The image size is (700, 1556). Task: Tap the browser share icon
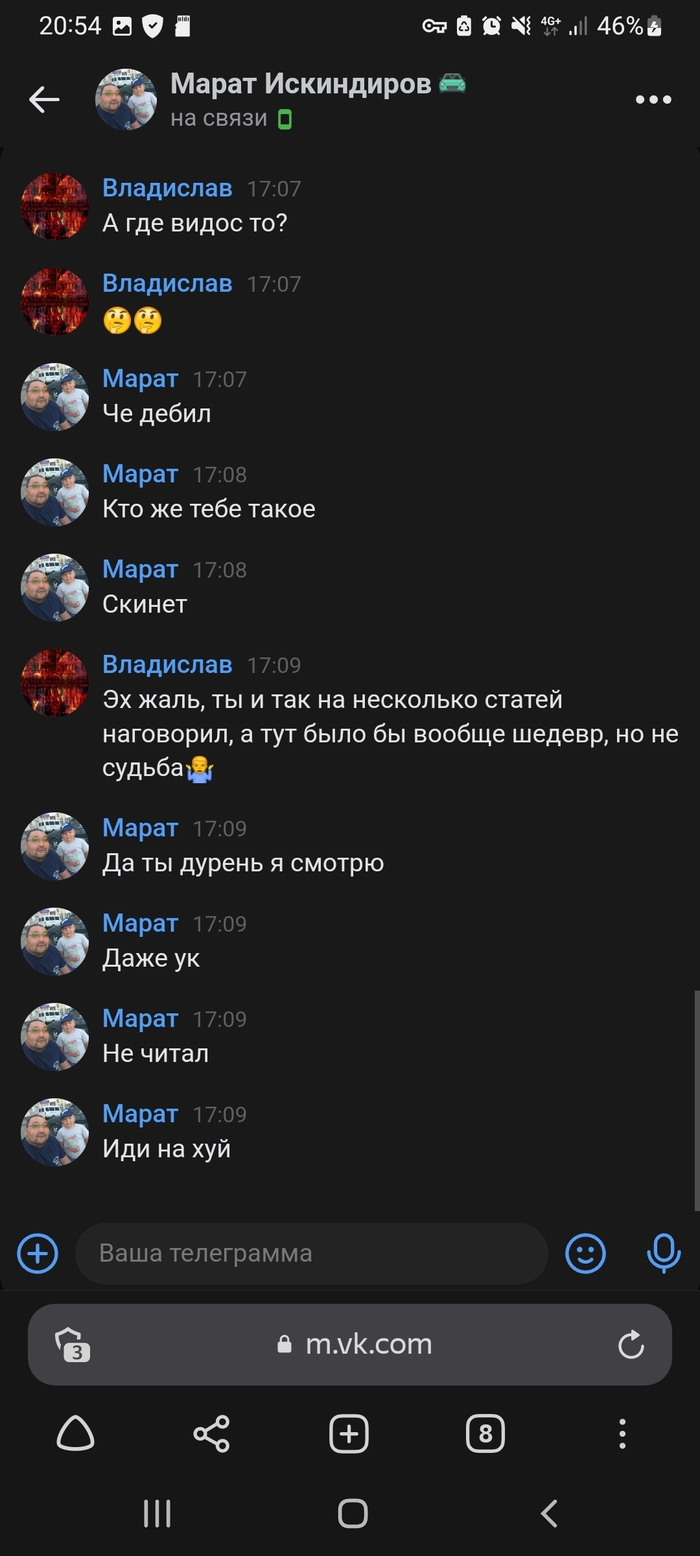pyautogui.click(x=211, y=1434)
